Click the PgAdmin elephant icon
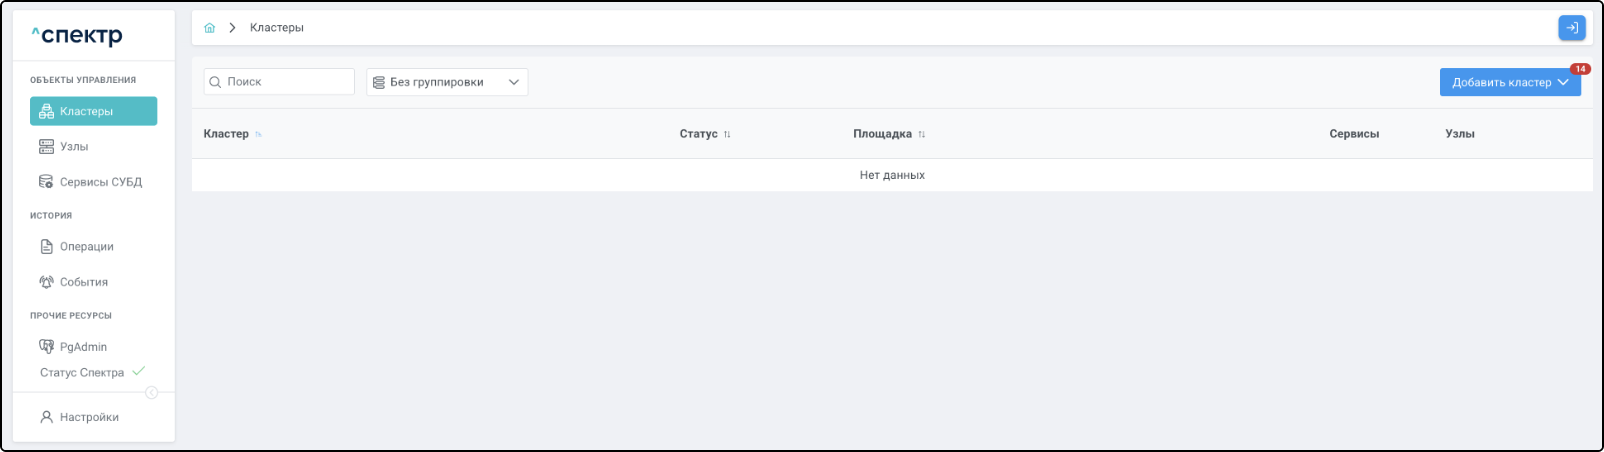 tap(46, 347)
